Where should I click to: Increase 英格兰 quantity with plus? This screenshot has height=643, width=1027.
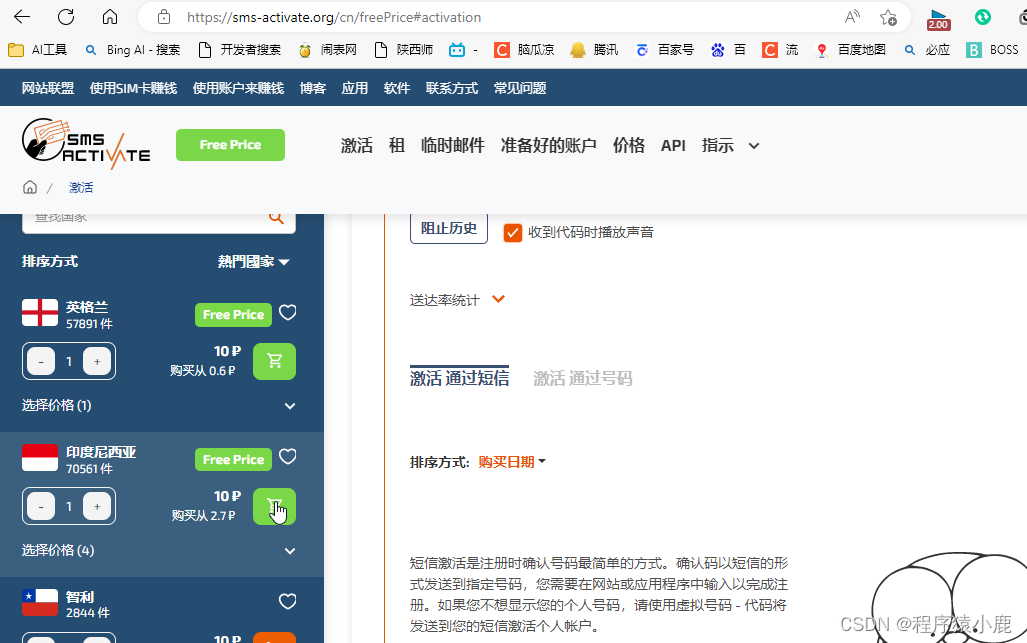[97, 361]
